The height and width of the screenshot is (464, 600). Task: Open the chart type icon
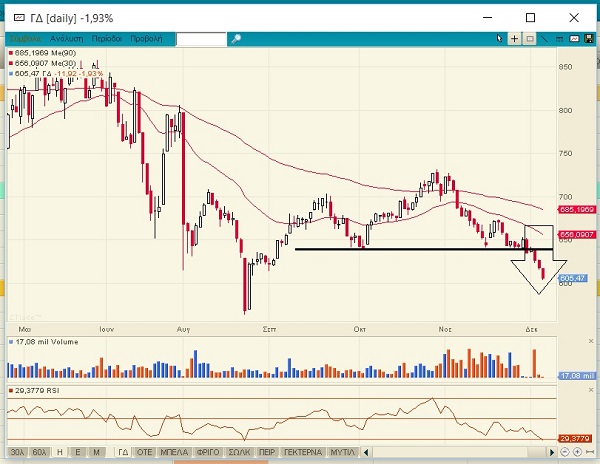click(x=574, y=39)
